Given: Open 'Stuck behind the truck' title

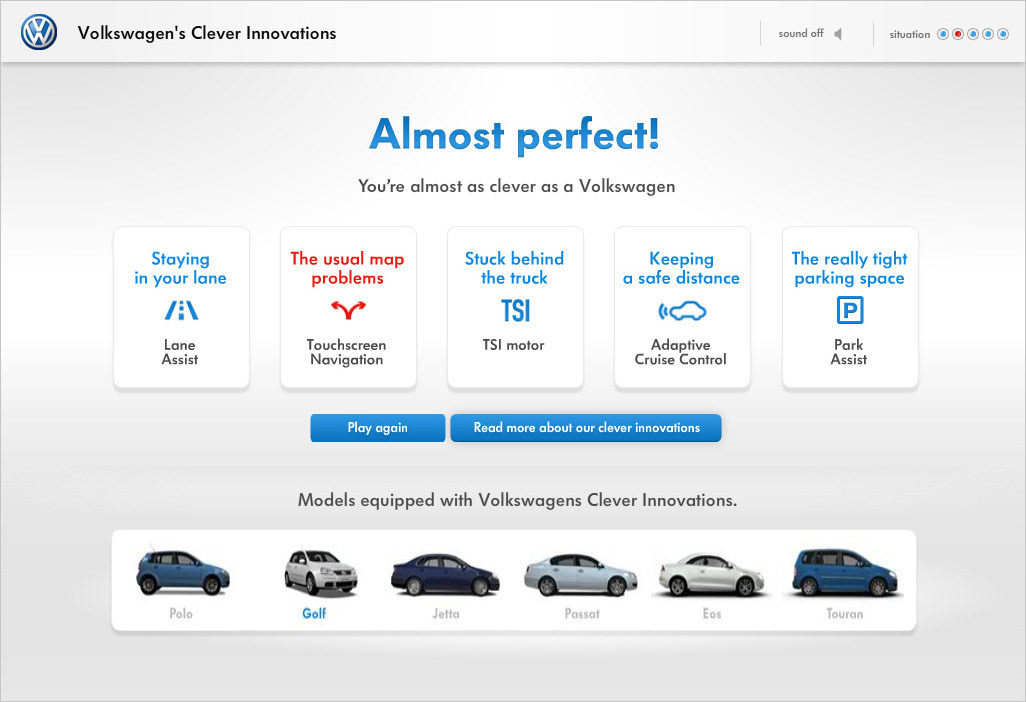Looking at the screenshot, I should click(x=514, y=268).
